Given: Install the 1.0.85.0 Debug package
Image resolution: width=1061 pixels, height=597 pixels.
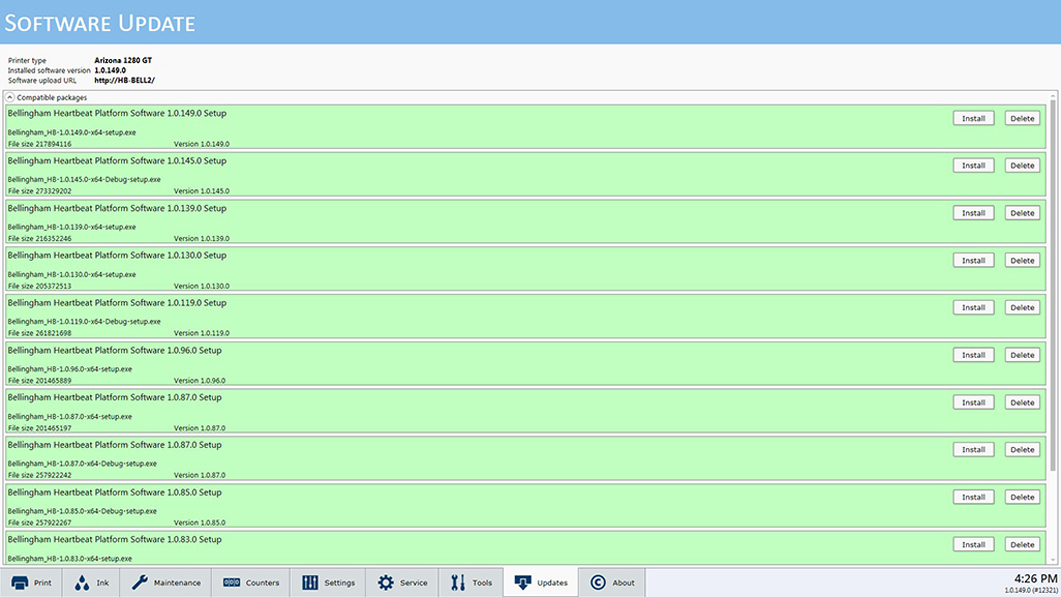Looking at the screenshot, I should pyautogui.click(x=974, y=498).
